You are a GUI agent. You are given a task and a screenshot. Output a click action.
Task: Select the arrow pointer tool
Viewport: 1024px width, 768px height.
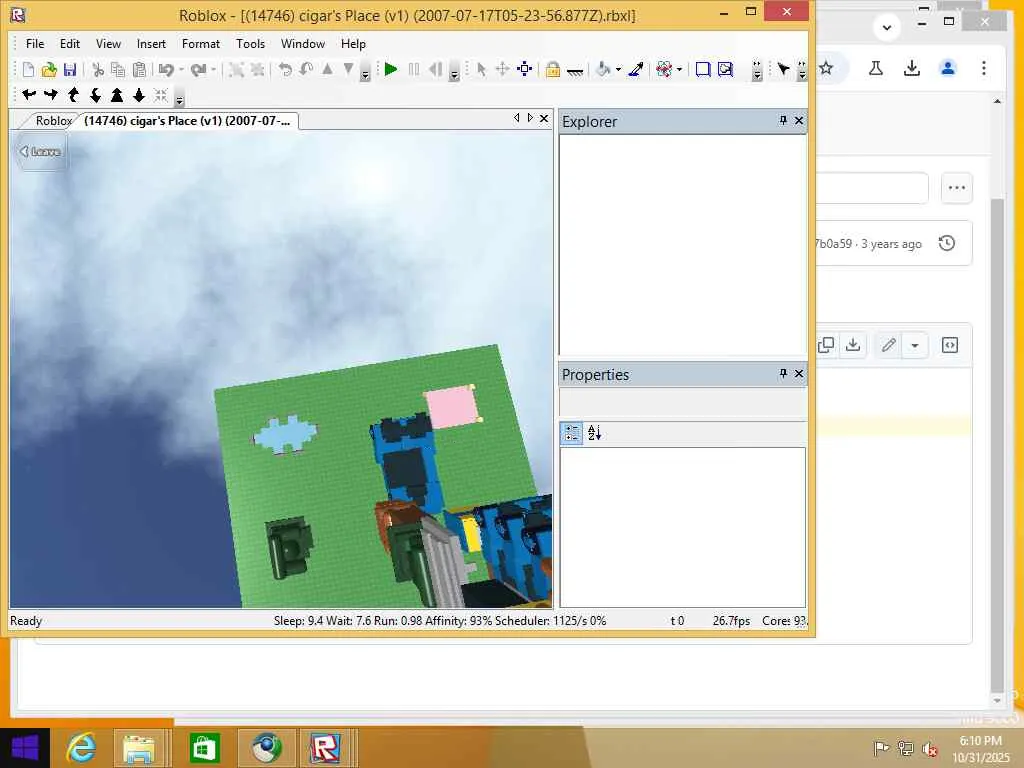click(x=481, y=69)
